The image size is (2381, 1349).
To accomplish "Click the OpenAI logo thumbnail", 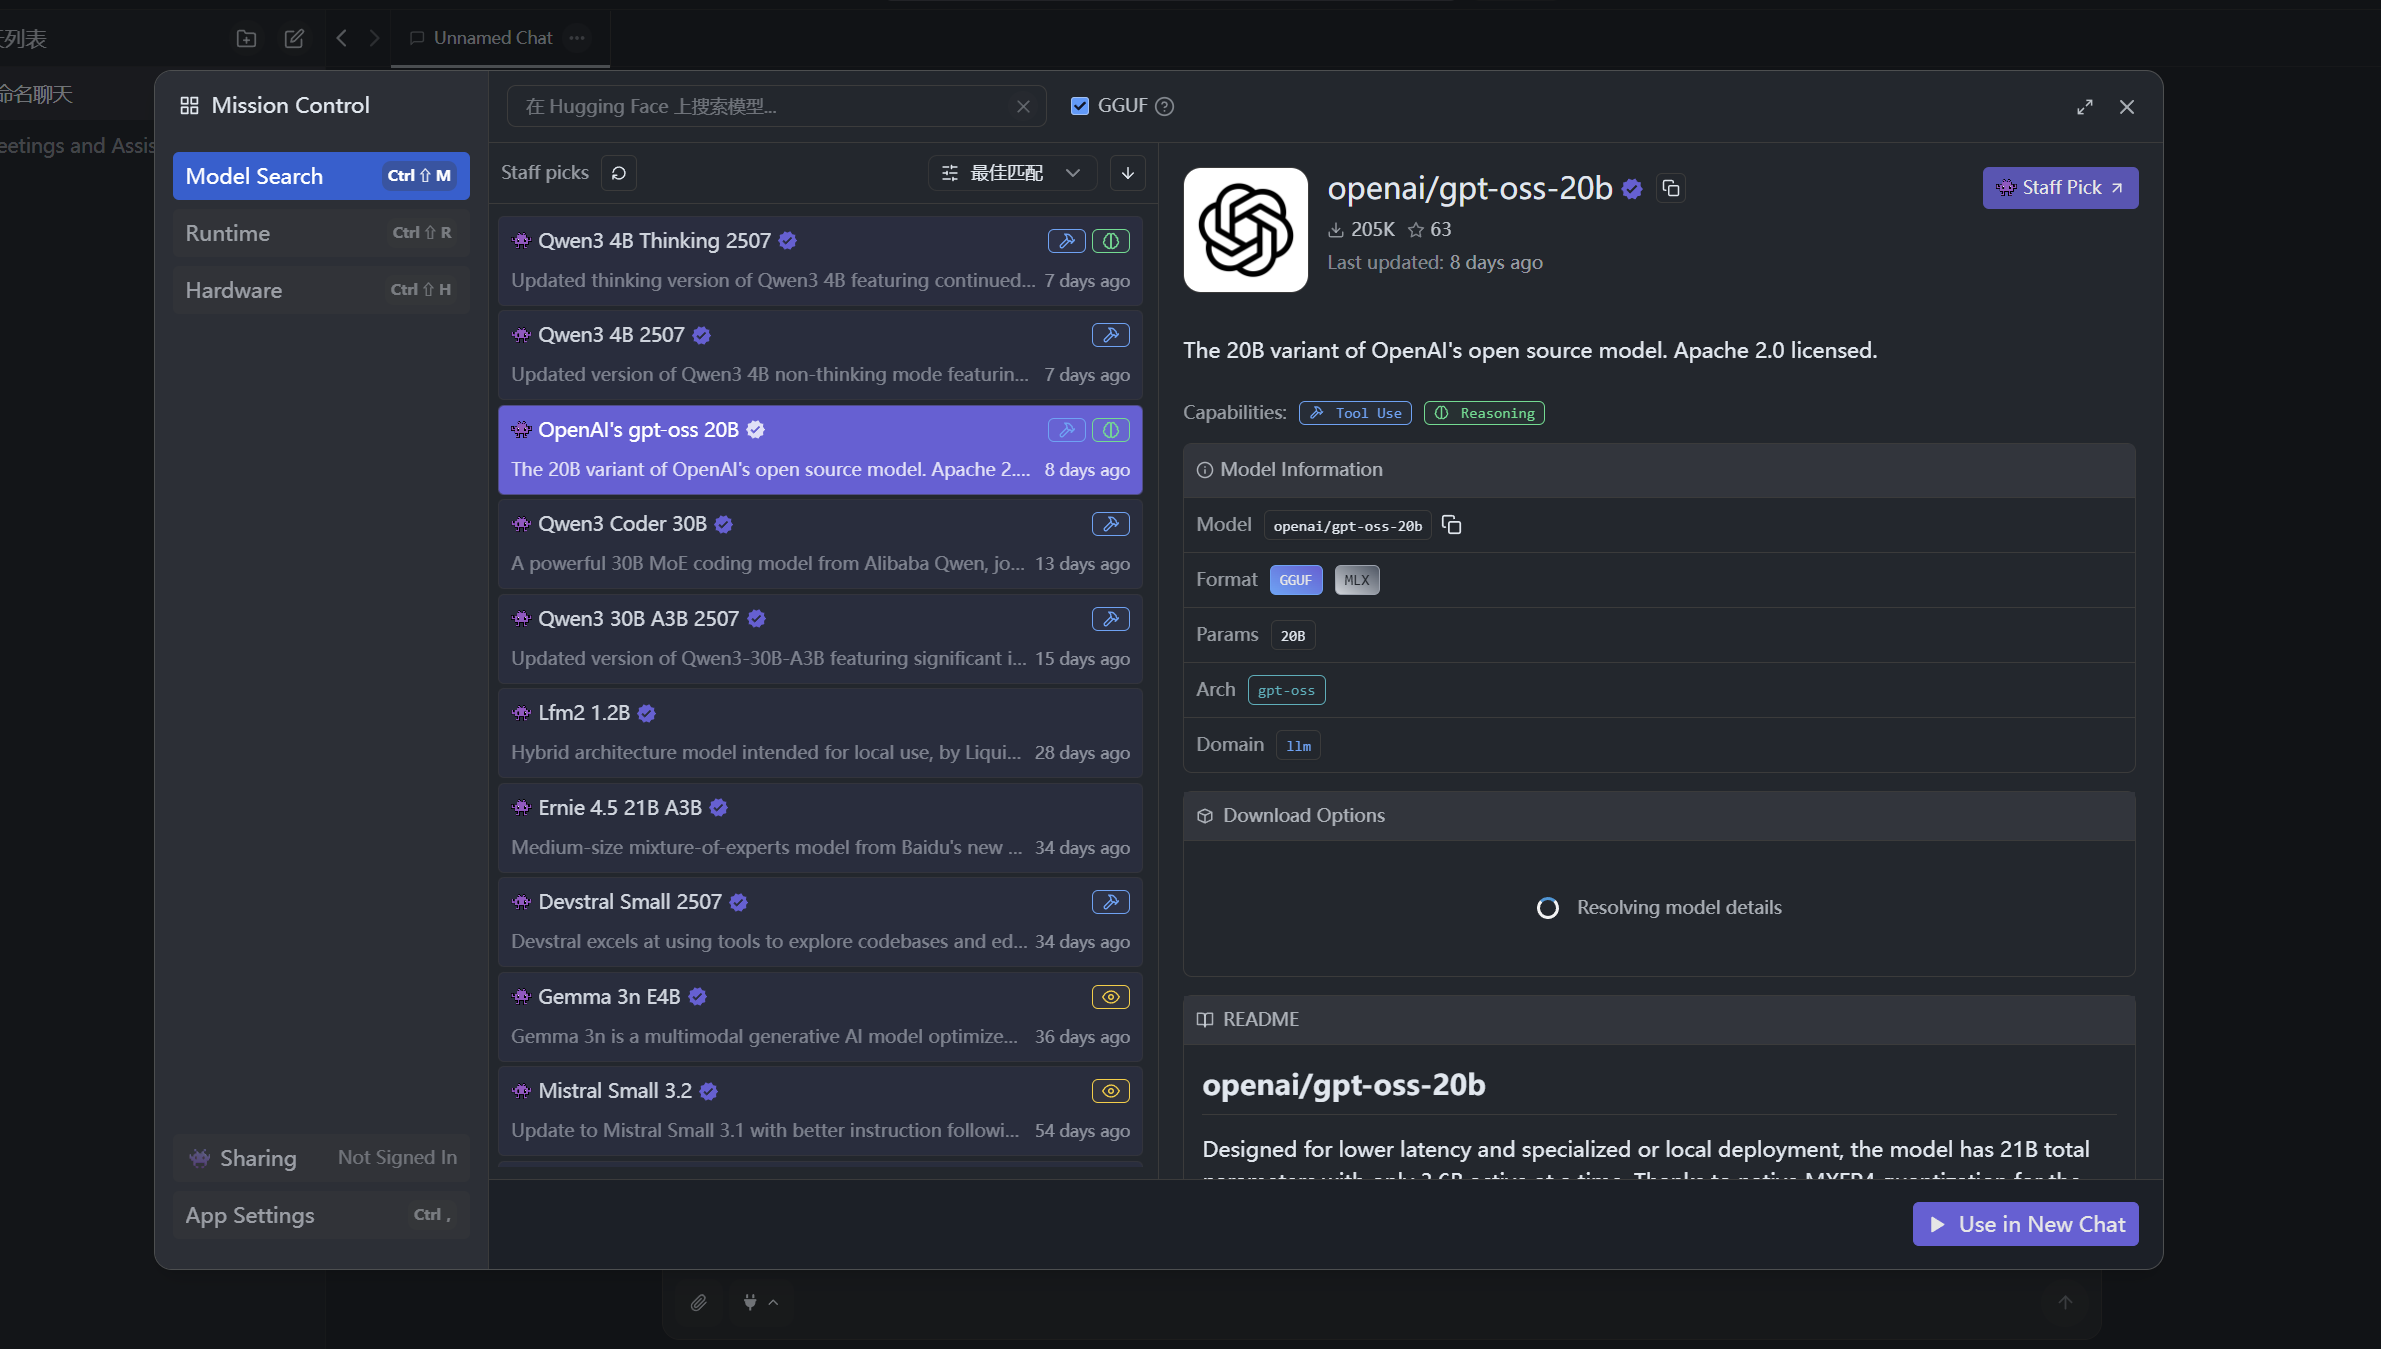I will pos(1245,230).
